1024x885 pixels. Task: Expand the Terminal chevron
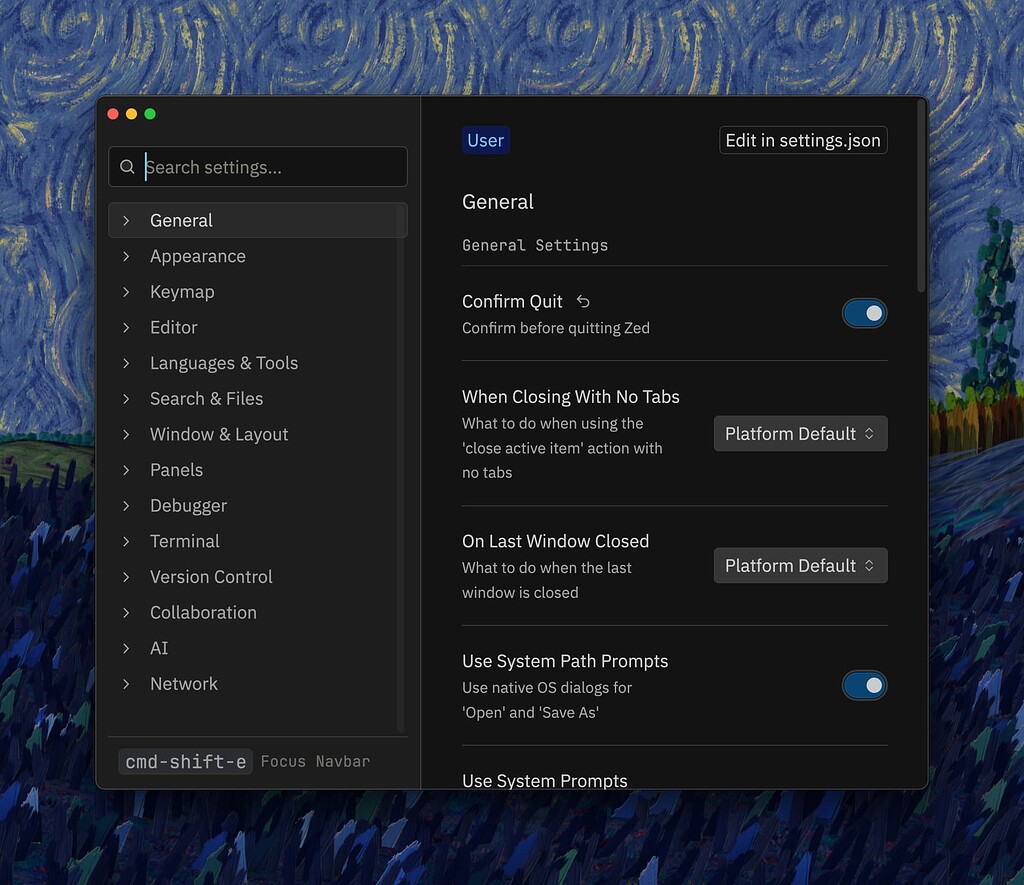126,541
